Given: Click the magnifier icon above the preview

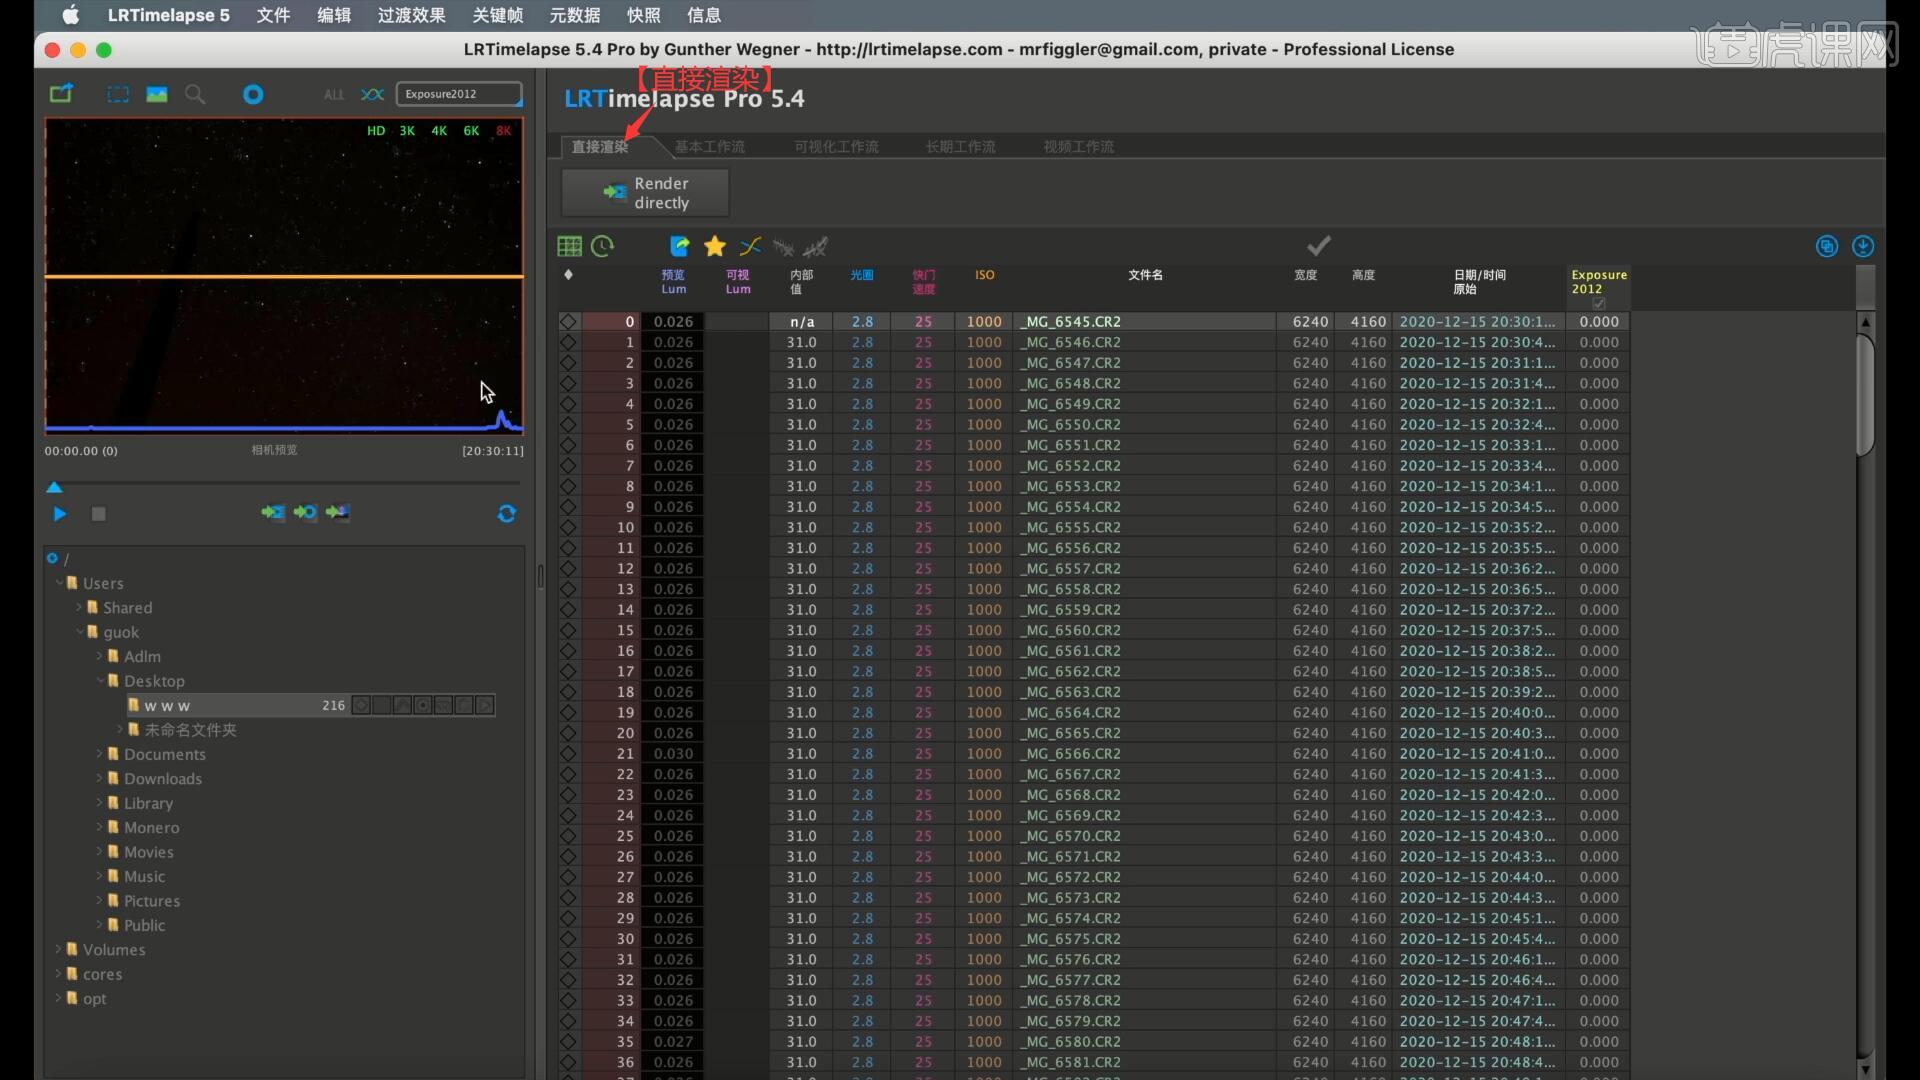Looking at the screenshot, I should tap(195, 94).
